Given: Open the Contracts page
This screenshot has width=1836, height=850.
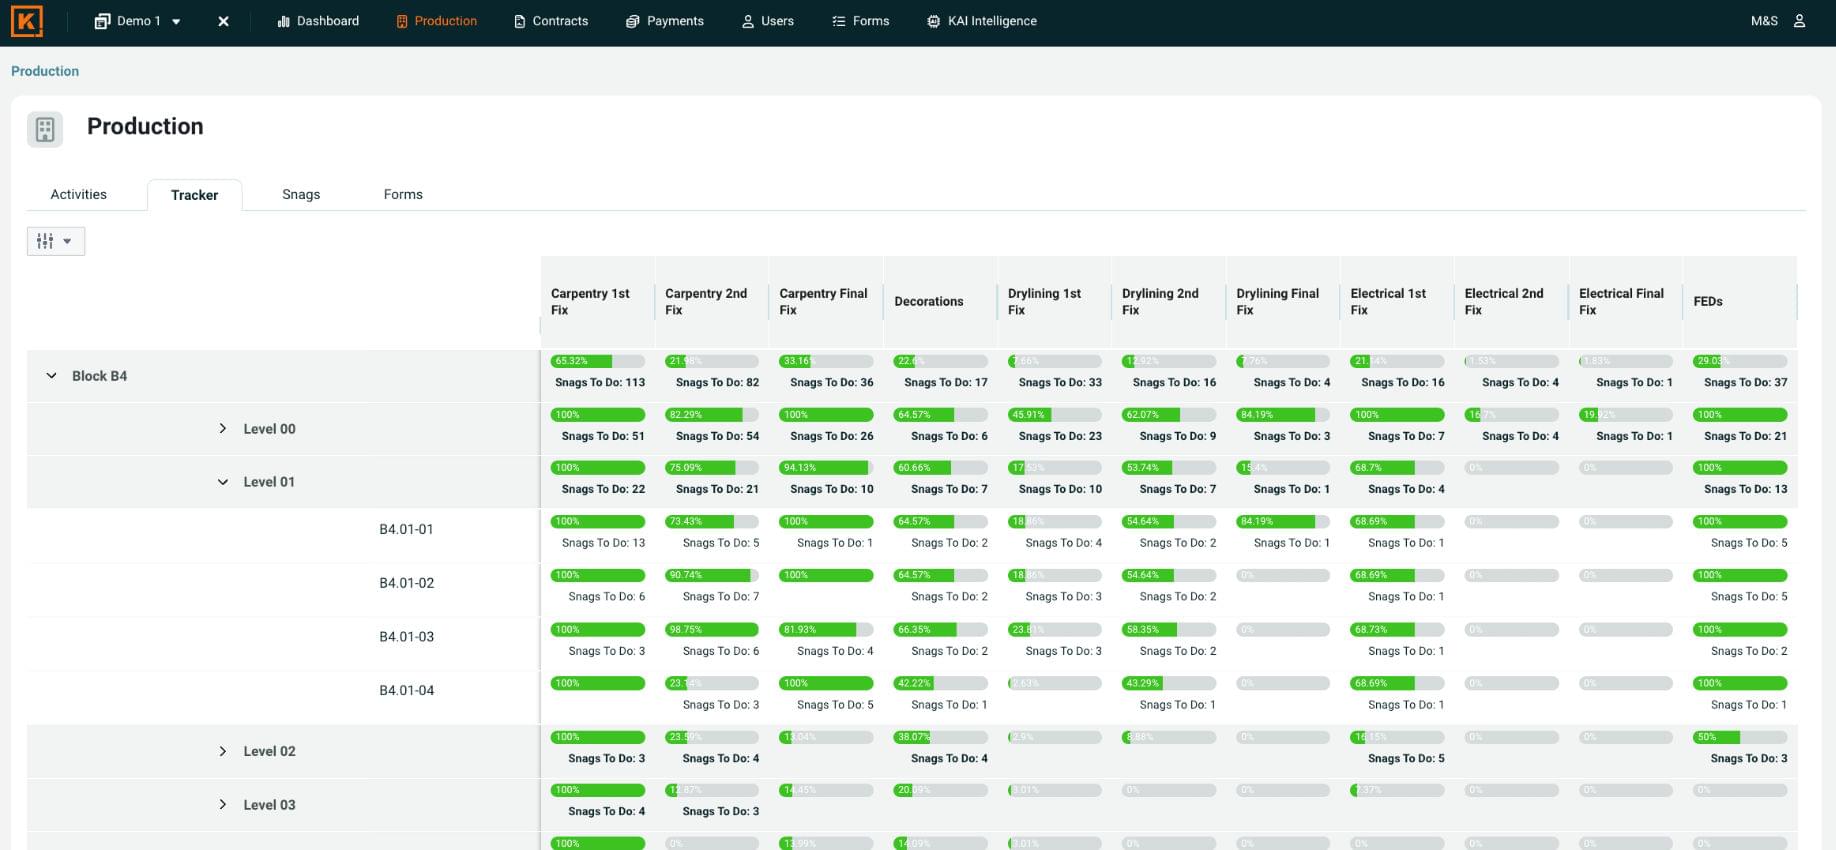Looking at the screenshot, I should (550, 21).
